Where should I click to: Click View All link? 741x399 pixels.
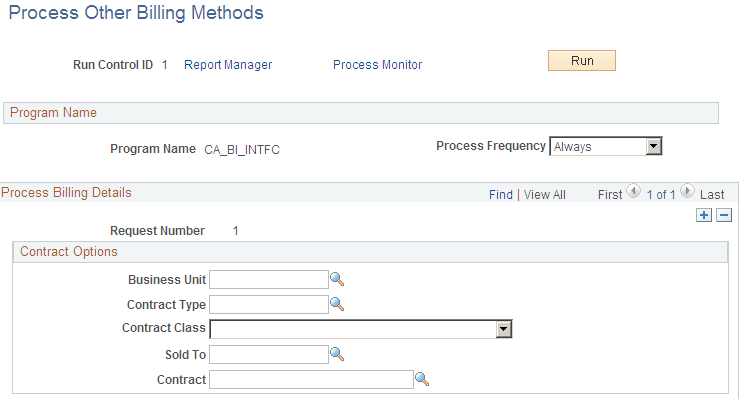pos(544,195)
